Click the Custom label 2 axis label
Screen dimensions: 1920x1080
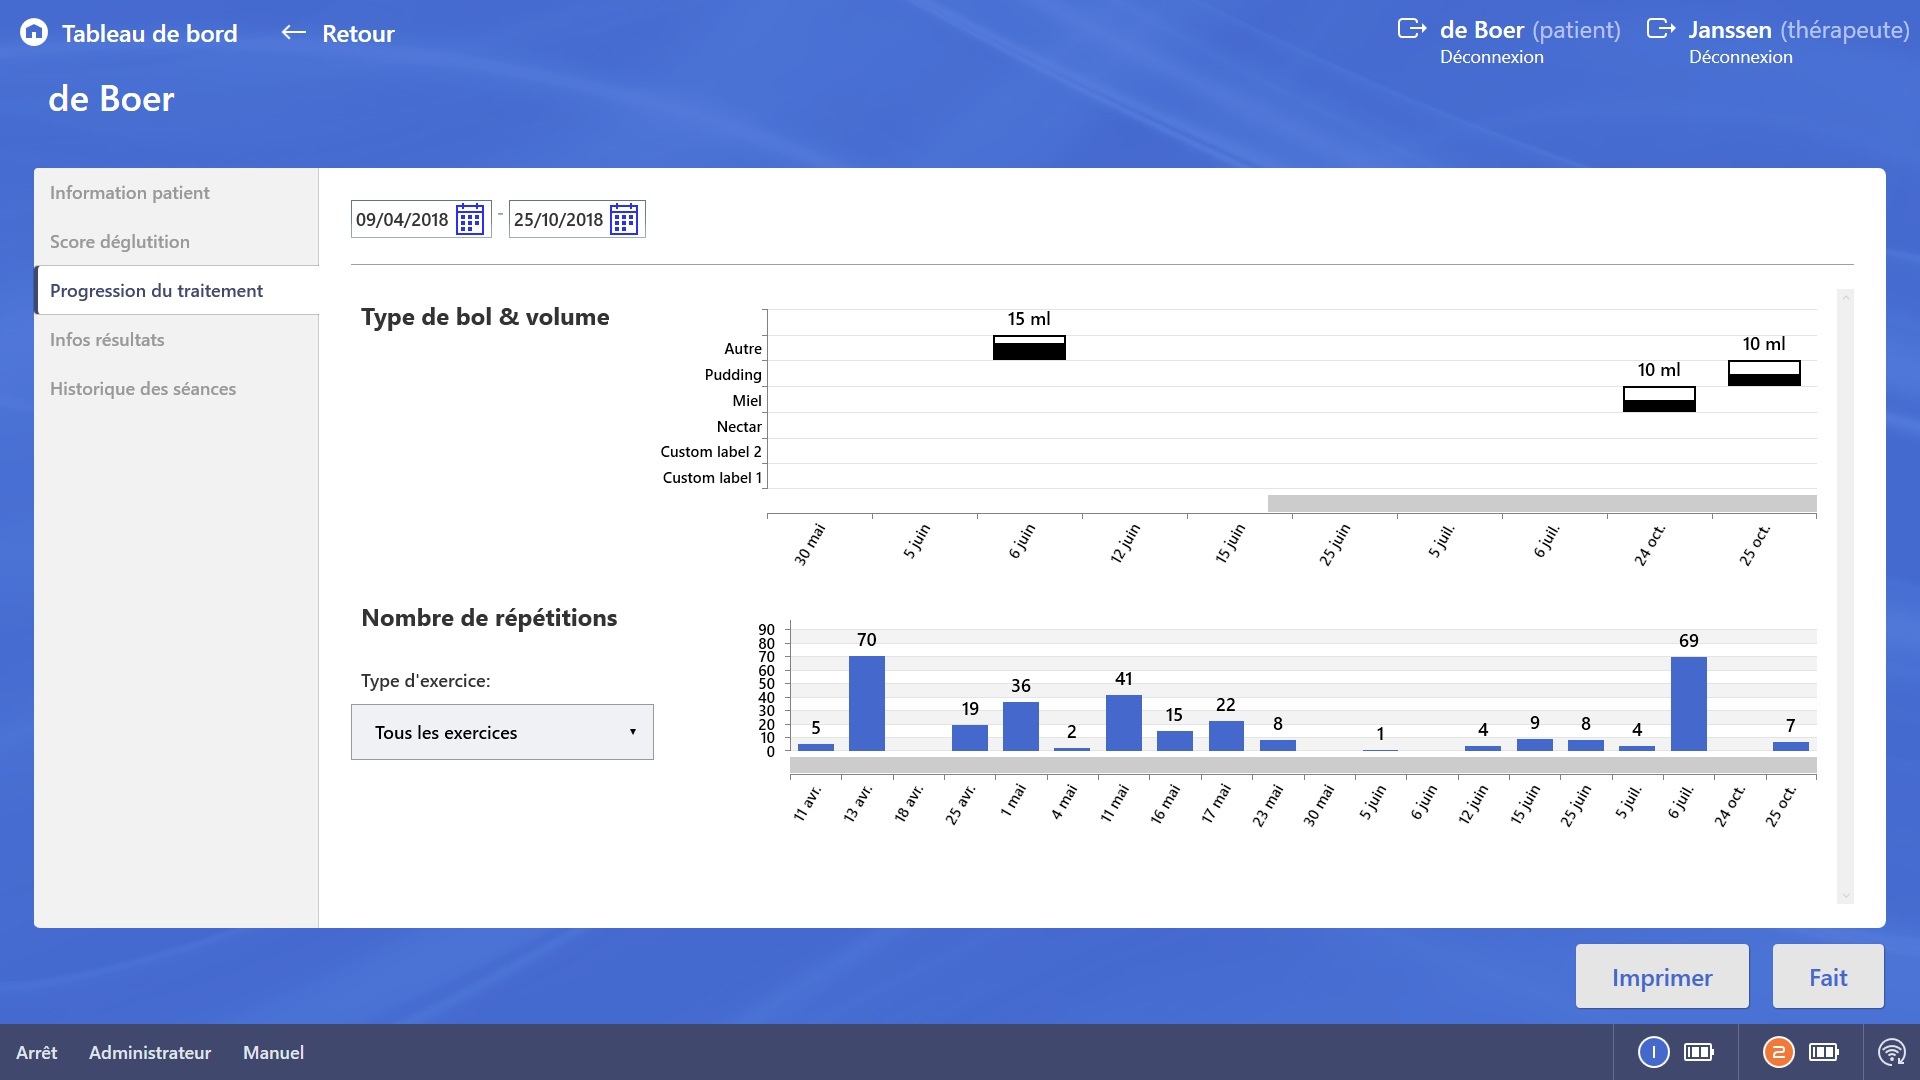click(x=711, y=452)
